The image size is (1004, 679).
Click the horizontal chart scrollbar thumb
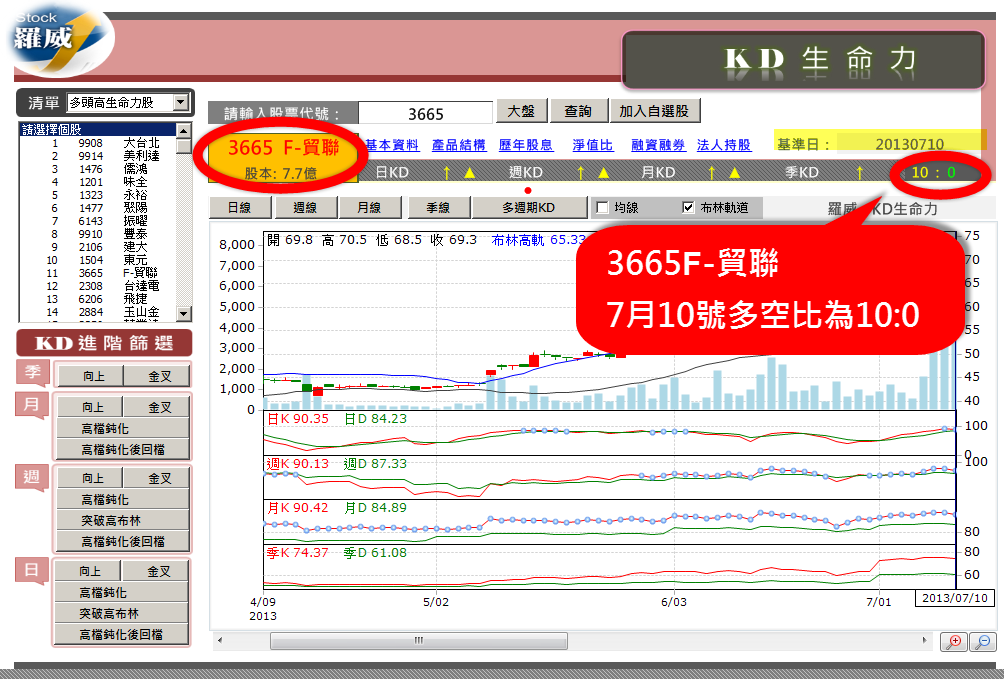[419, 640]
